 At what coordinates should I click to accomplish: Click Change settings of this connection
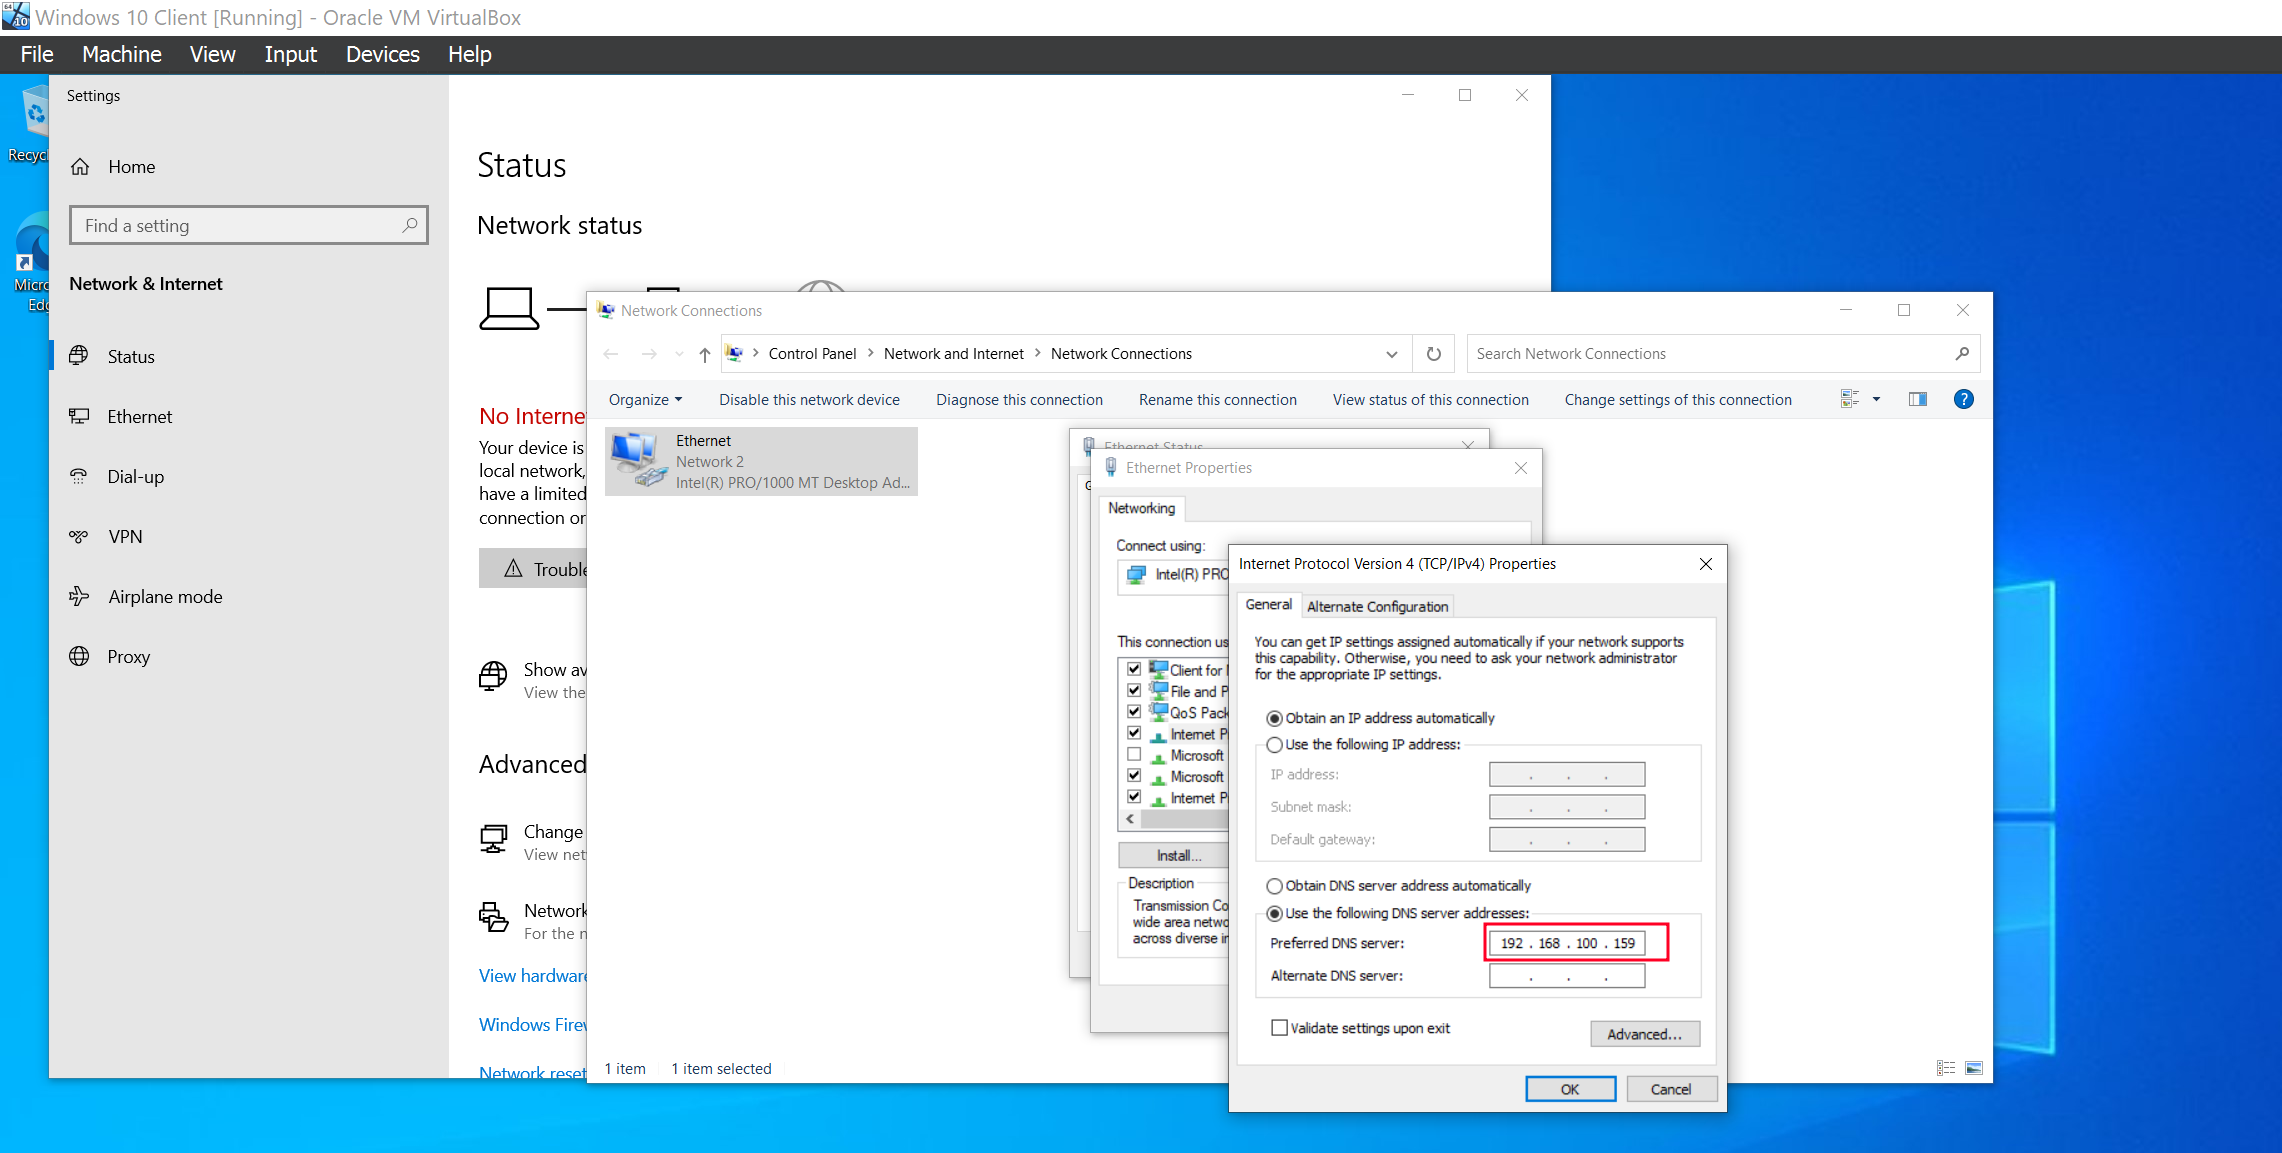[x=1677, y=400]
